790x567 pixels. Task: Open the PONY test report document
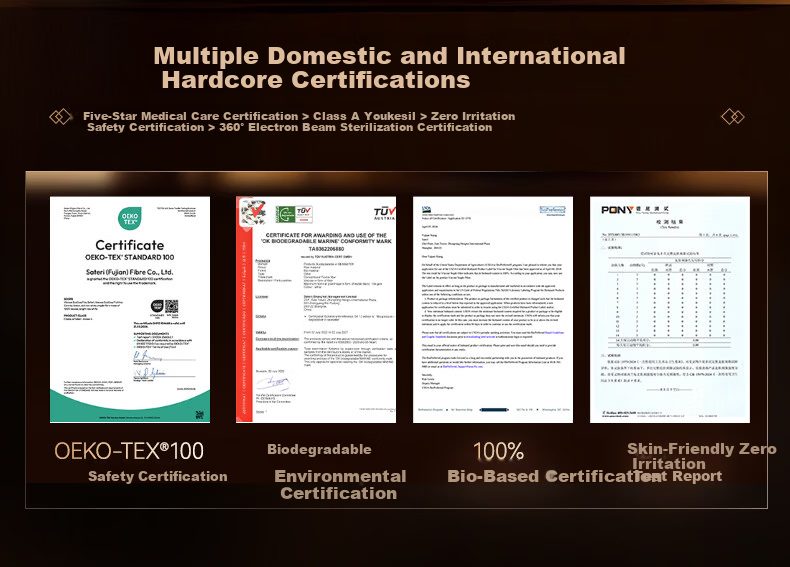tap(670, 309)
